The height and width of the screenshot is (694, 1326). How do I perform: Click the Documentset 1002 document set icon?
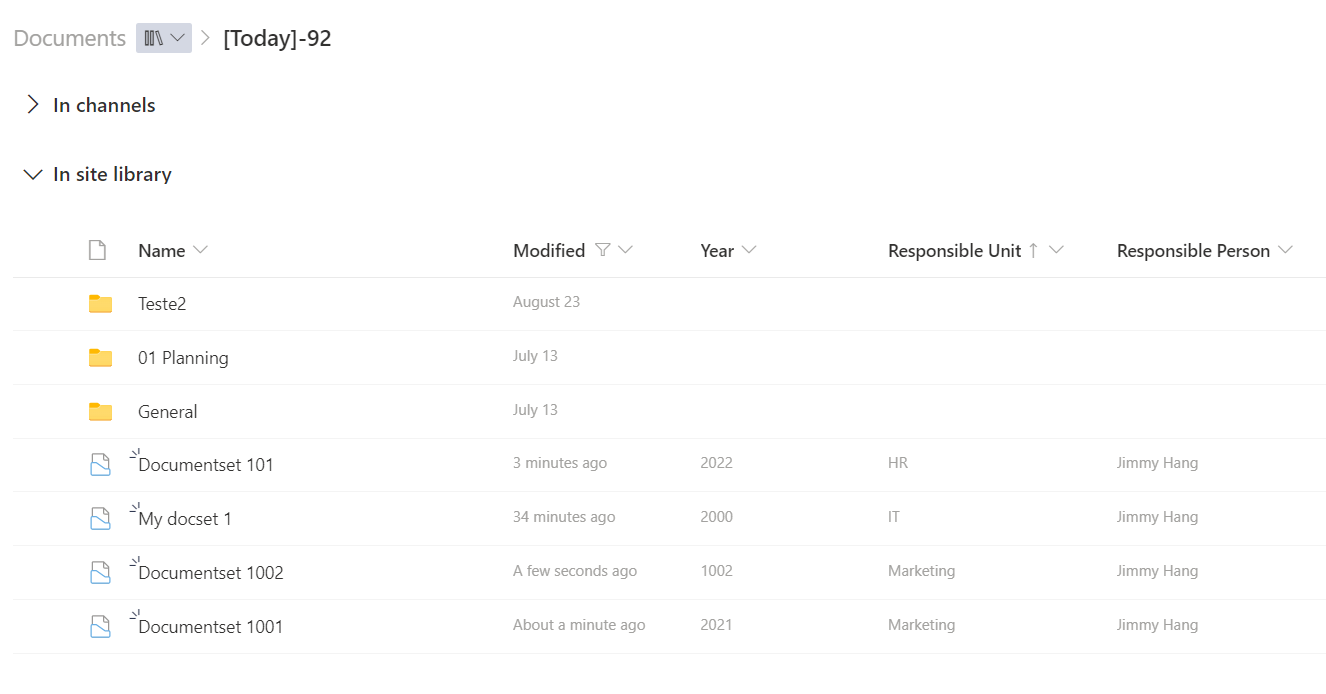point(100,573)
